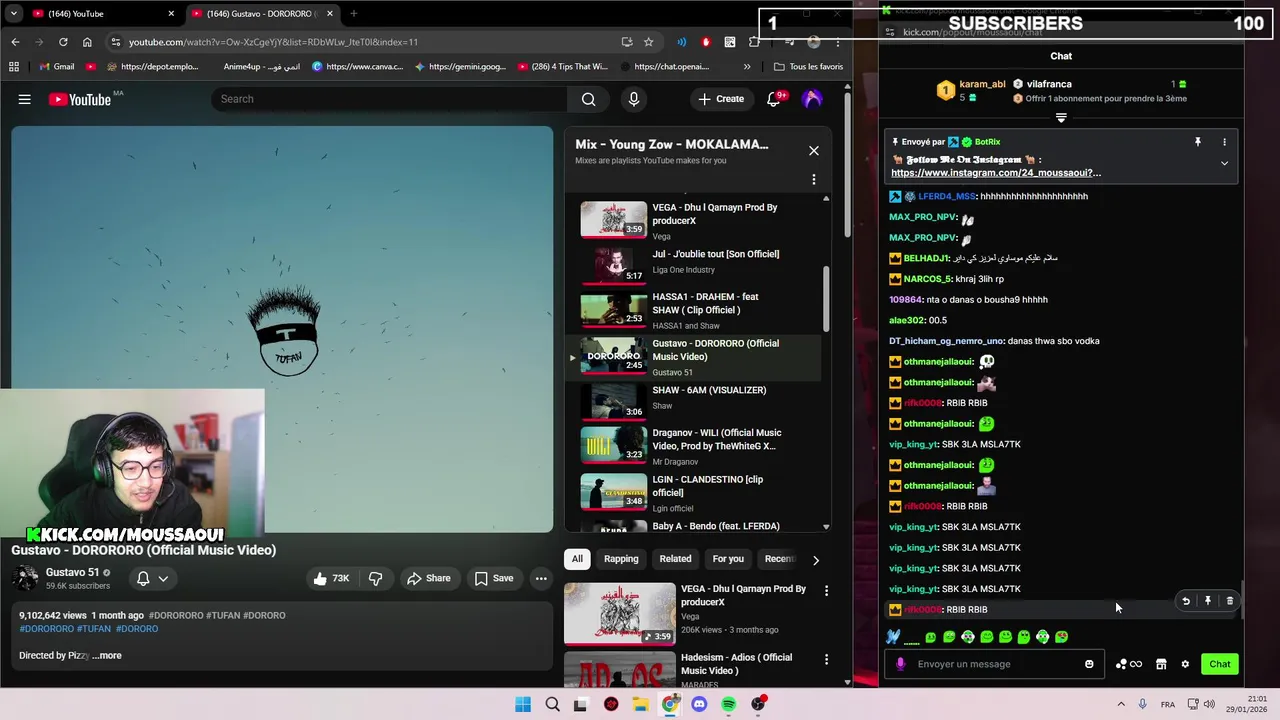Open the Chrome extensions puzzle icon
1280x720 pixels.
tap(754, 42)
